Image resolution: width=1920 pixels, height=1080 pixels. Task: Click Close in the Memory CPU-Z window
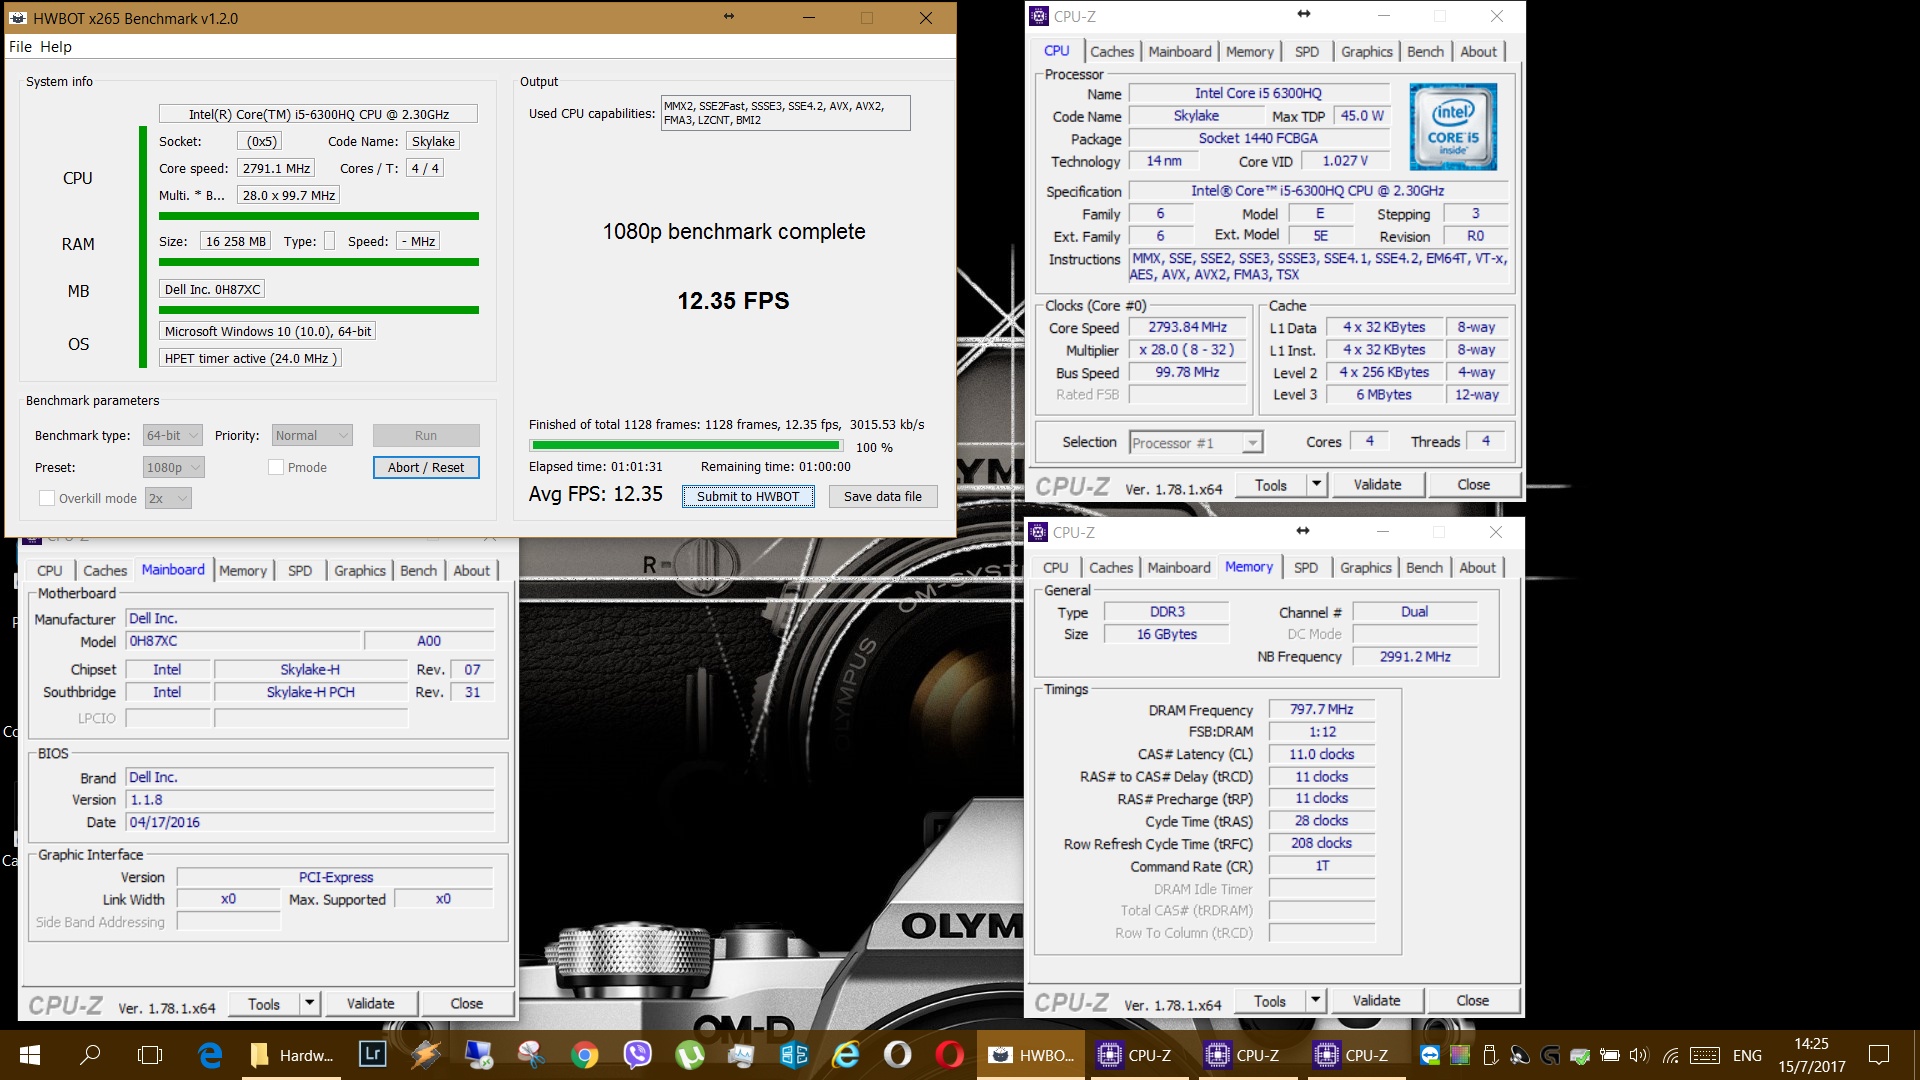tap(1472, 1001)
